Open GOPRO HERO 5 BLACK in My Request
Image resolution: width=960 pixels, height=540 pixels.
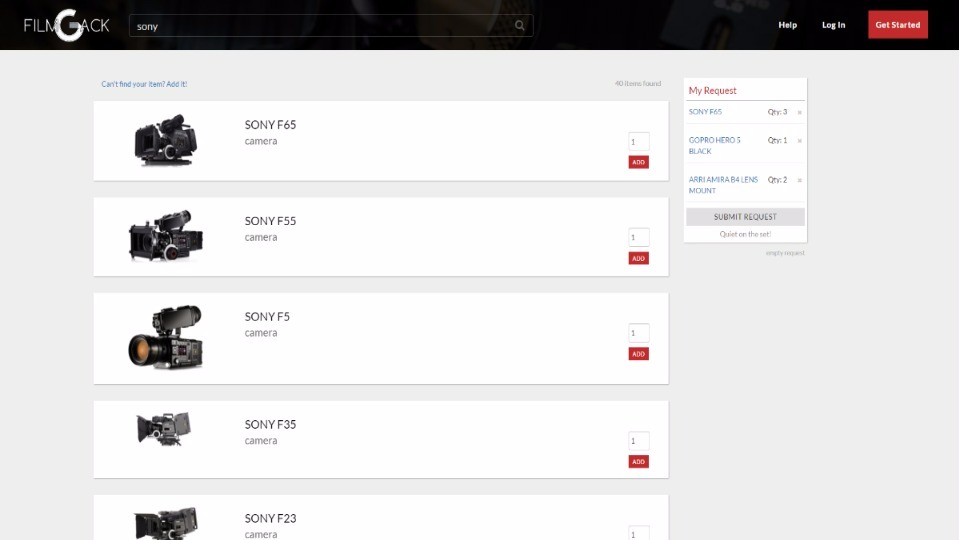tap(714, 146)
